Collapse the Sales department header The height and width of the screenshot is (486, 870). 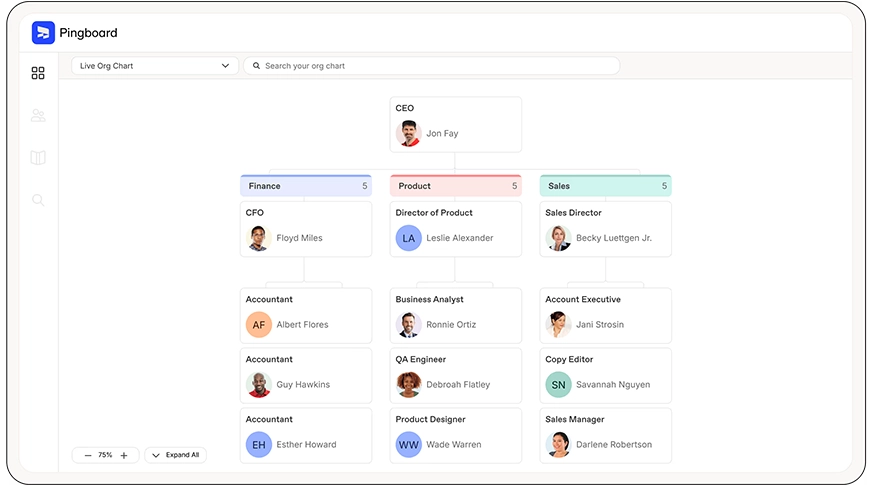pos(605,186)
